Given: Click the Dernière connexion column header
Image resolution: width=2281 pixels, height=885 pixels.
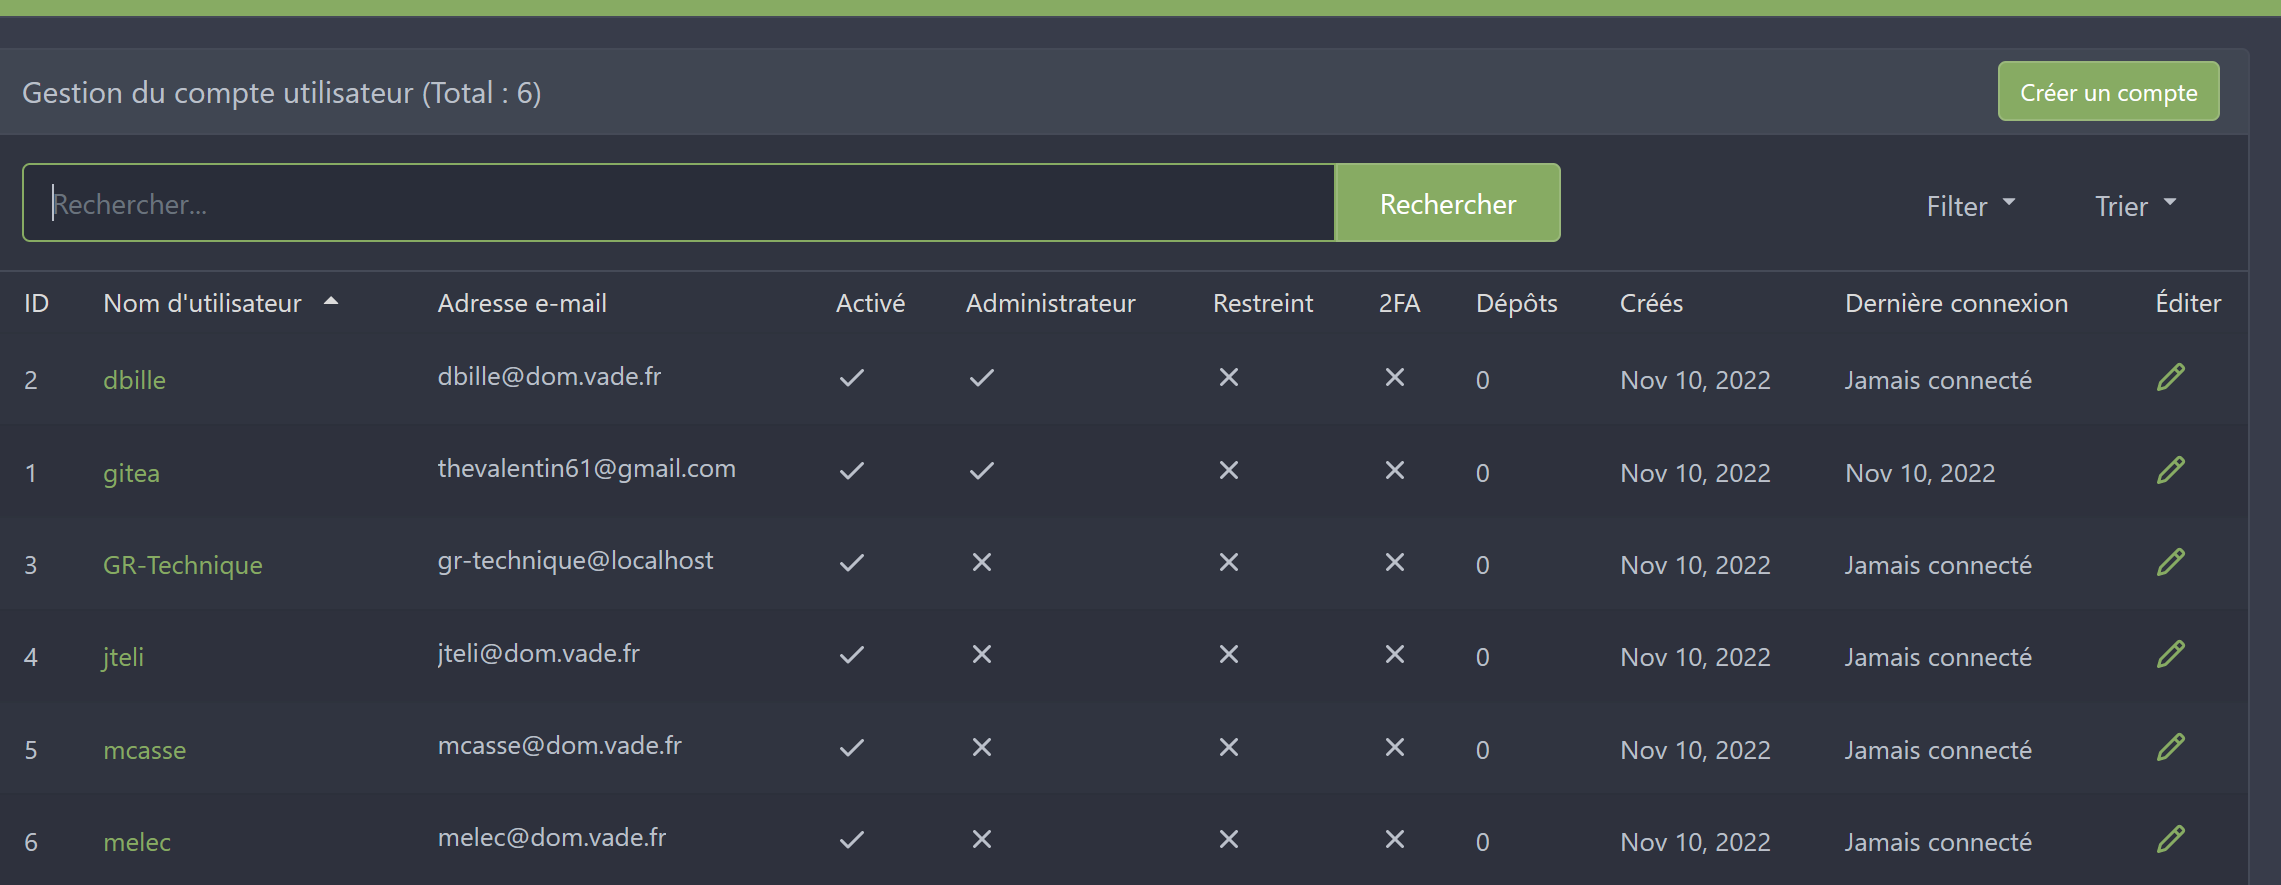Looking at the screenshot, I should (1955, 303).
